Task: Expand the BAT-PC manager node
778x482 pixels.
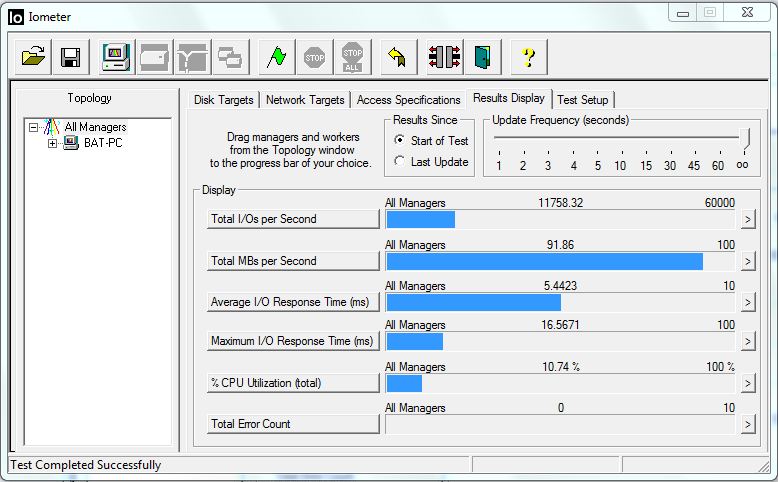Action: pos(52,143)
